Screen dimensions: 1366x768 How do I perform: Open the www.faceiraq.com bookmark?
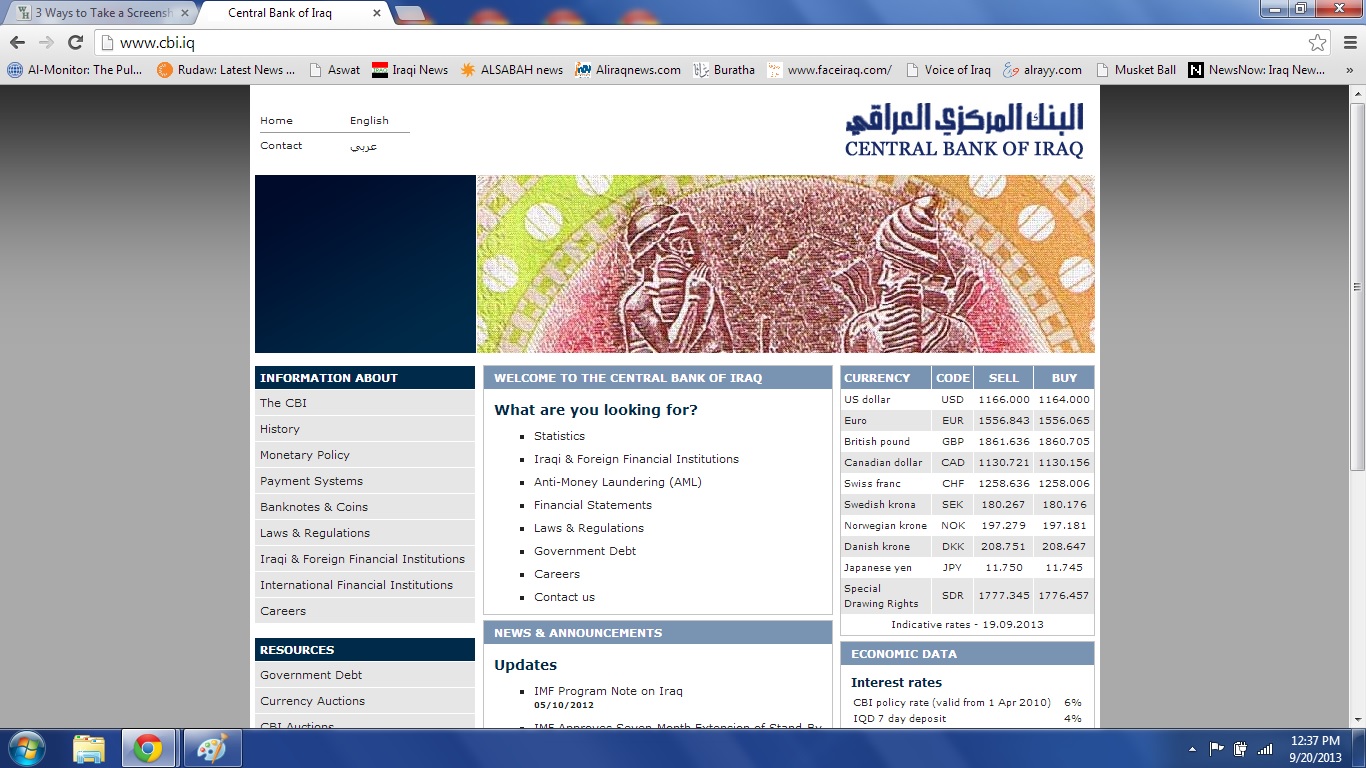click(x=830, y=70)
